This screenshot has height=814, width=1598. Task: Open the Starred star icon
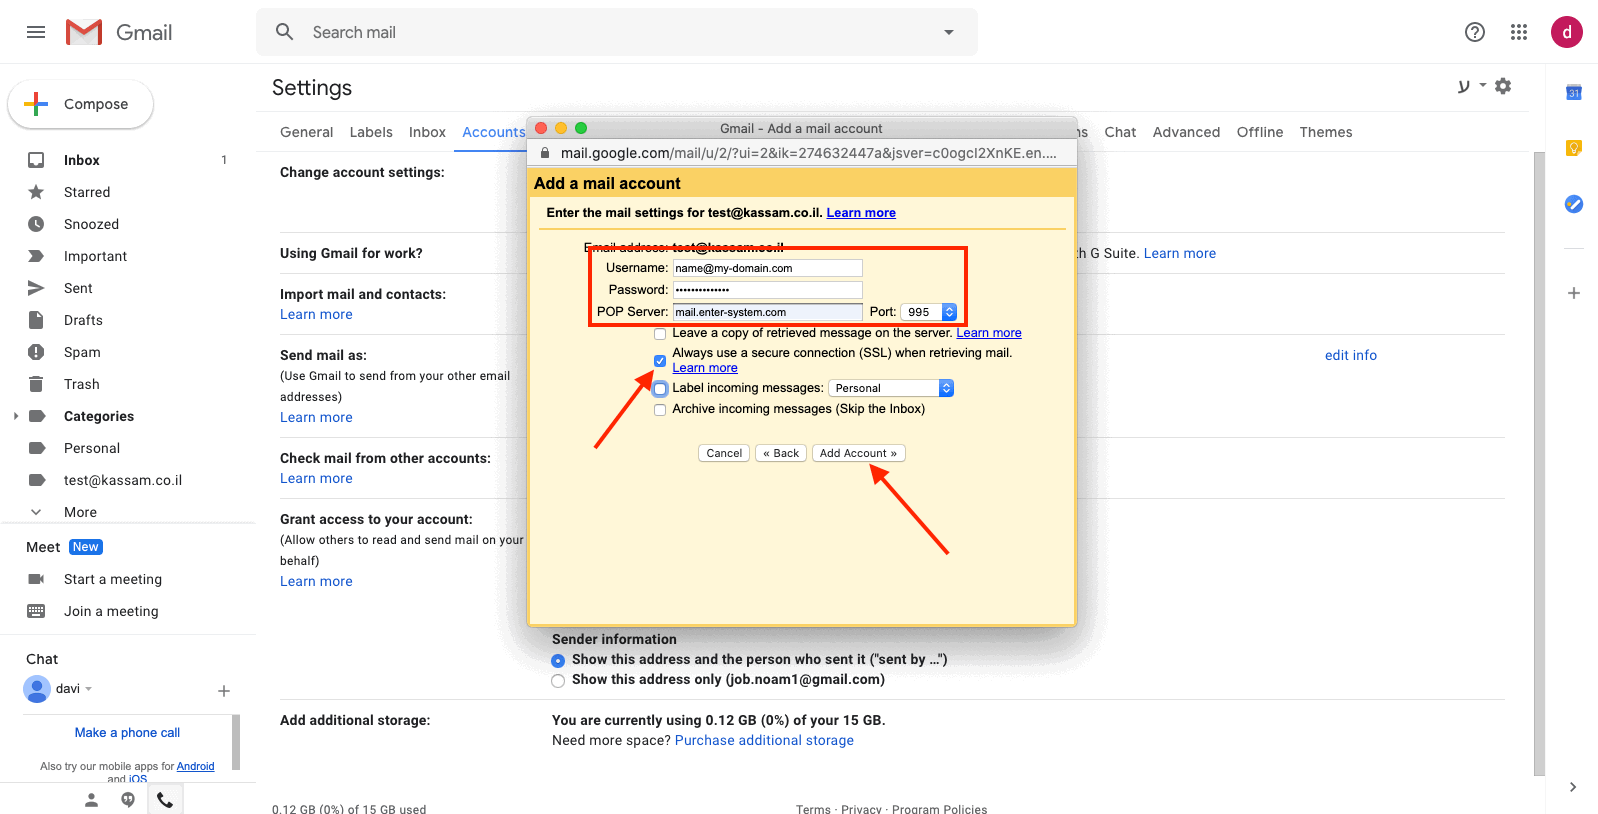(36, 192)
